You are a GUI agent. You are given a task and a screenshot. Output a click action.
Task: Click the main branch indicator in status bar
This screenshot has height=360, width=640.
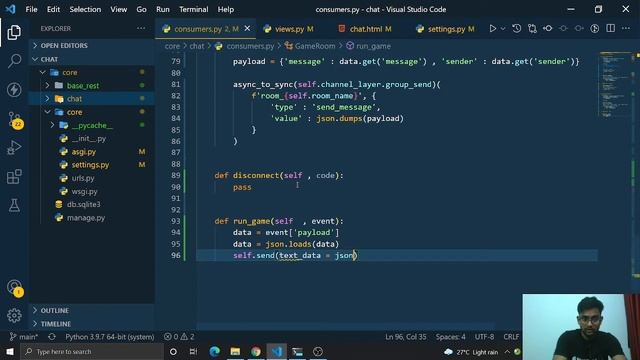pyautogui.click(x=24, y=337)
